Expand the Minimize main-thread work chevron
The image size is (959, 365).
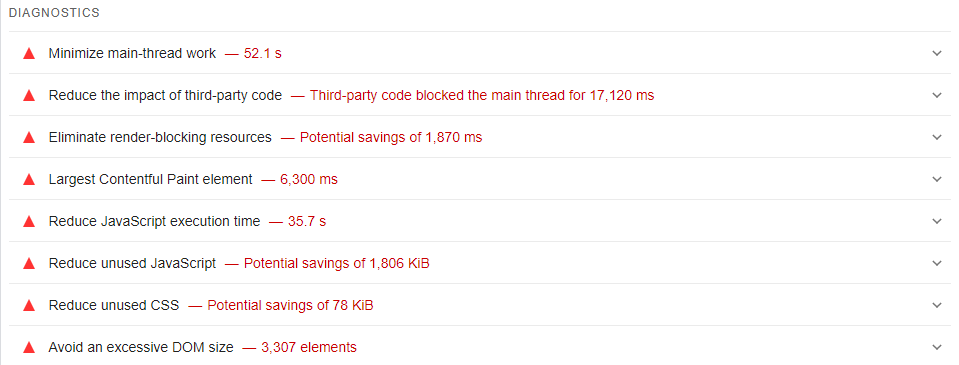coord(936,53)
